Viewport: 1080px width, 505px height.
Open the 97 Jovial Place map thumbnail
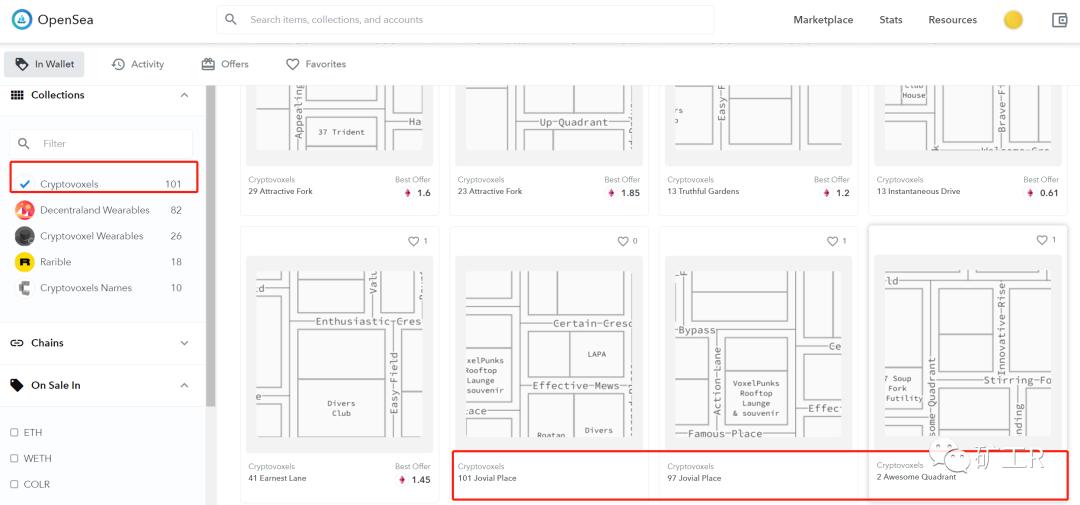[x=758, y=354]
